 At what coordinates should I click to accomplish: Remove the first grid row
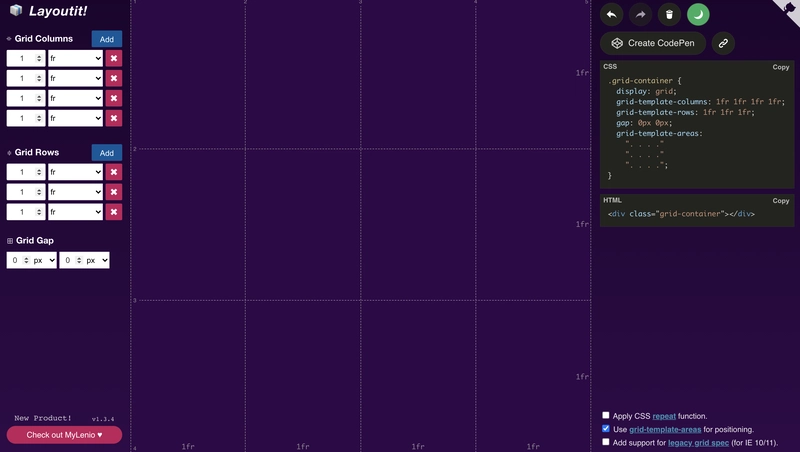point(114,172)
